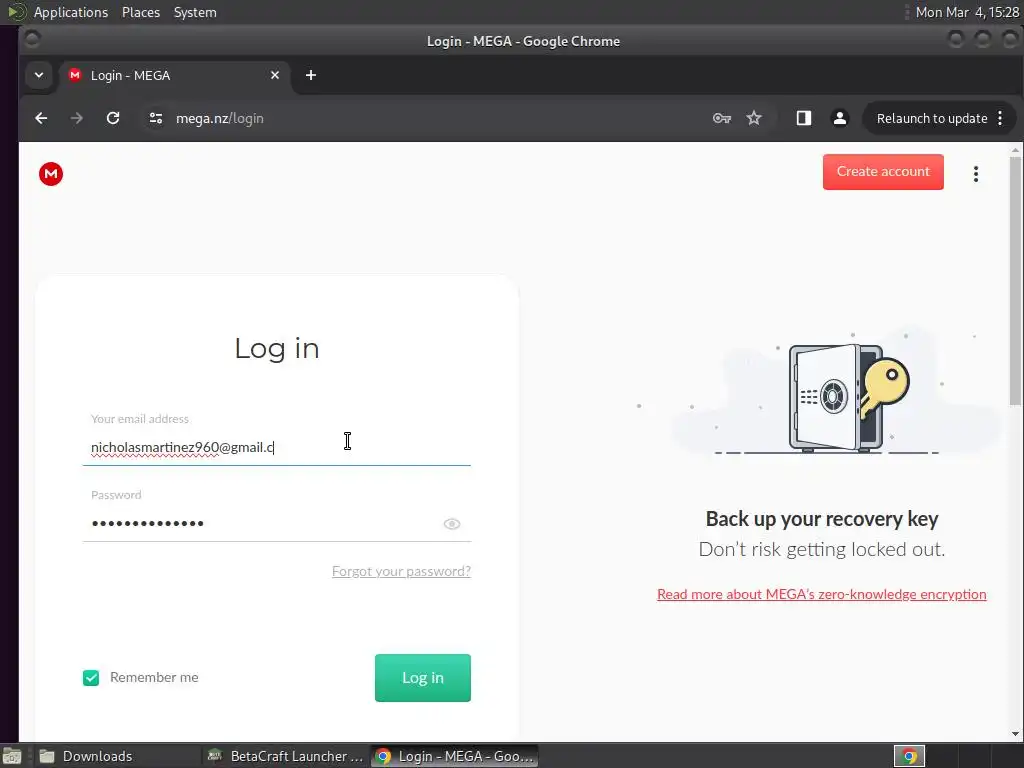This screenshot has height=768, width=1024.
Task: Open the Applications menu
Action: [x=71, y=12]
